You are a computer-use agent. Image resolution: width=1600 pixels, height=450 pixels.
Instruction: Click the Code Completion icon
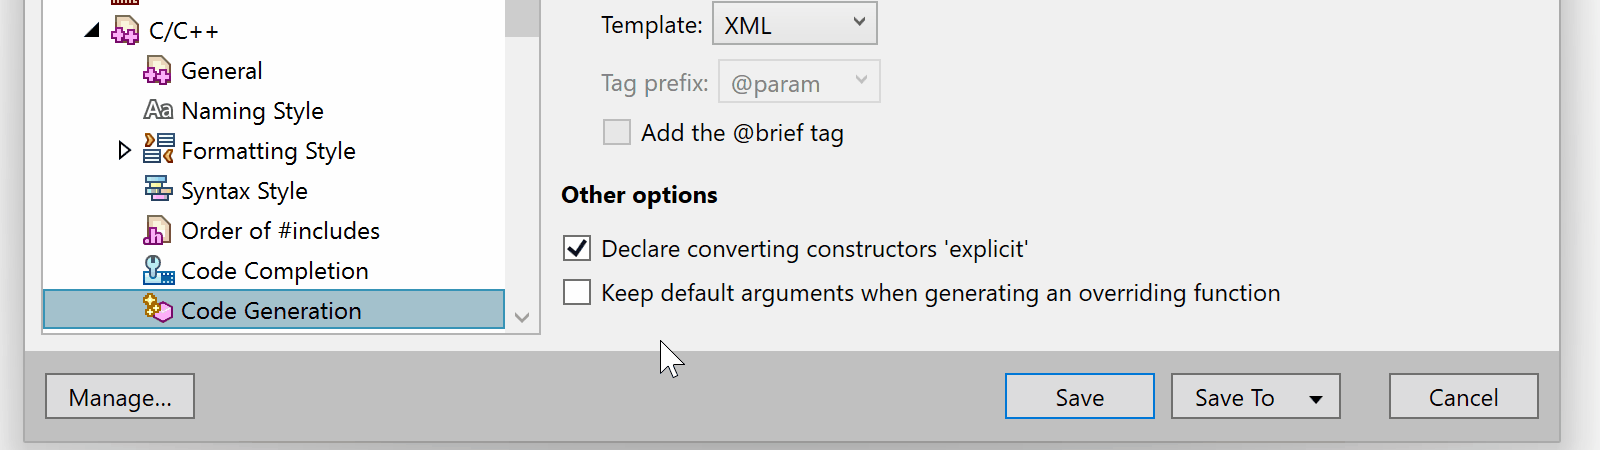point(158,270)
